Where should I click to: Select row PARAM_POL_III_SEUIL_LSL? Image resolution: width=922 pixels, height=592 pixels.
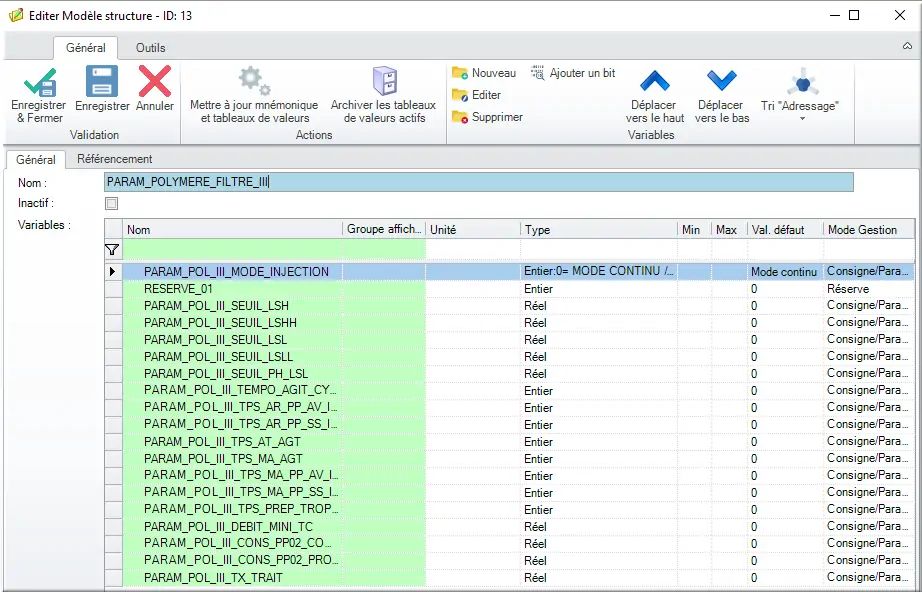[510, 340]
